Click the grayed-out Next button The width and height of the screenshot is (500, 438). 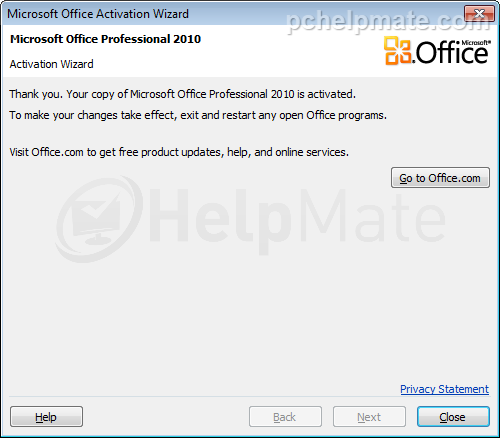[369, 416]
